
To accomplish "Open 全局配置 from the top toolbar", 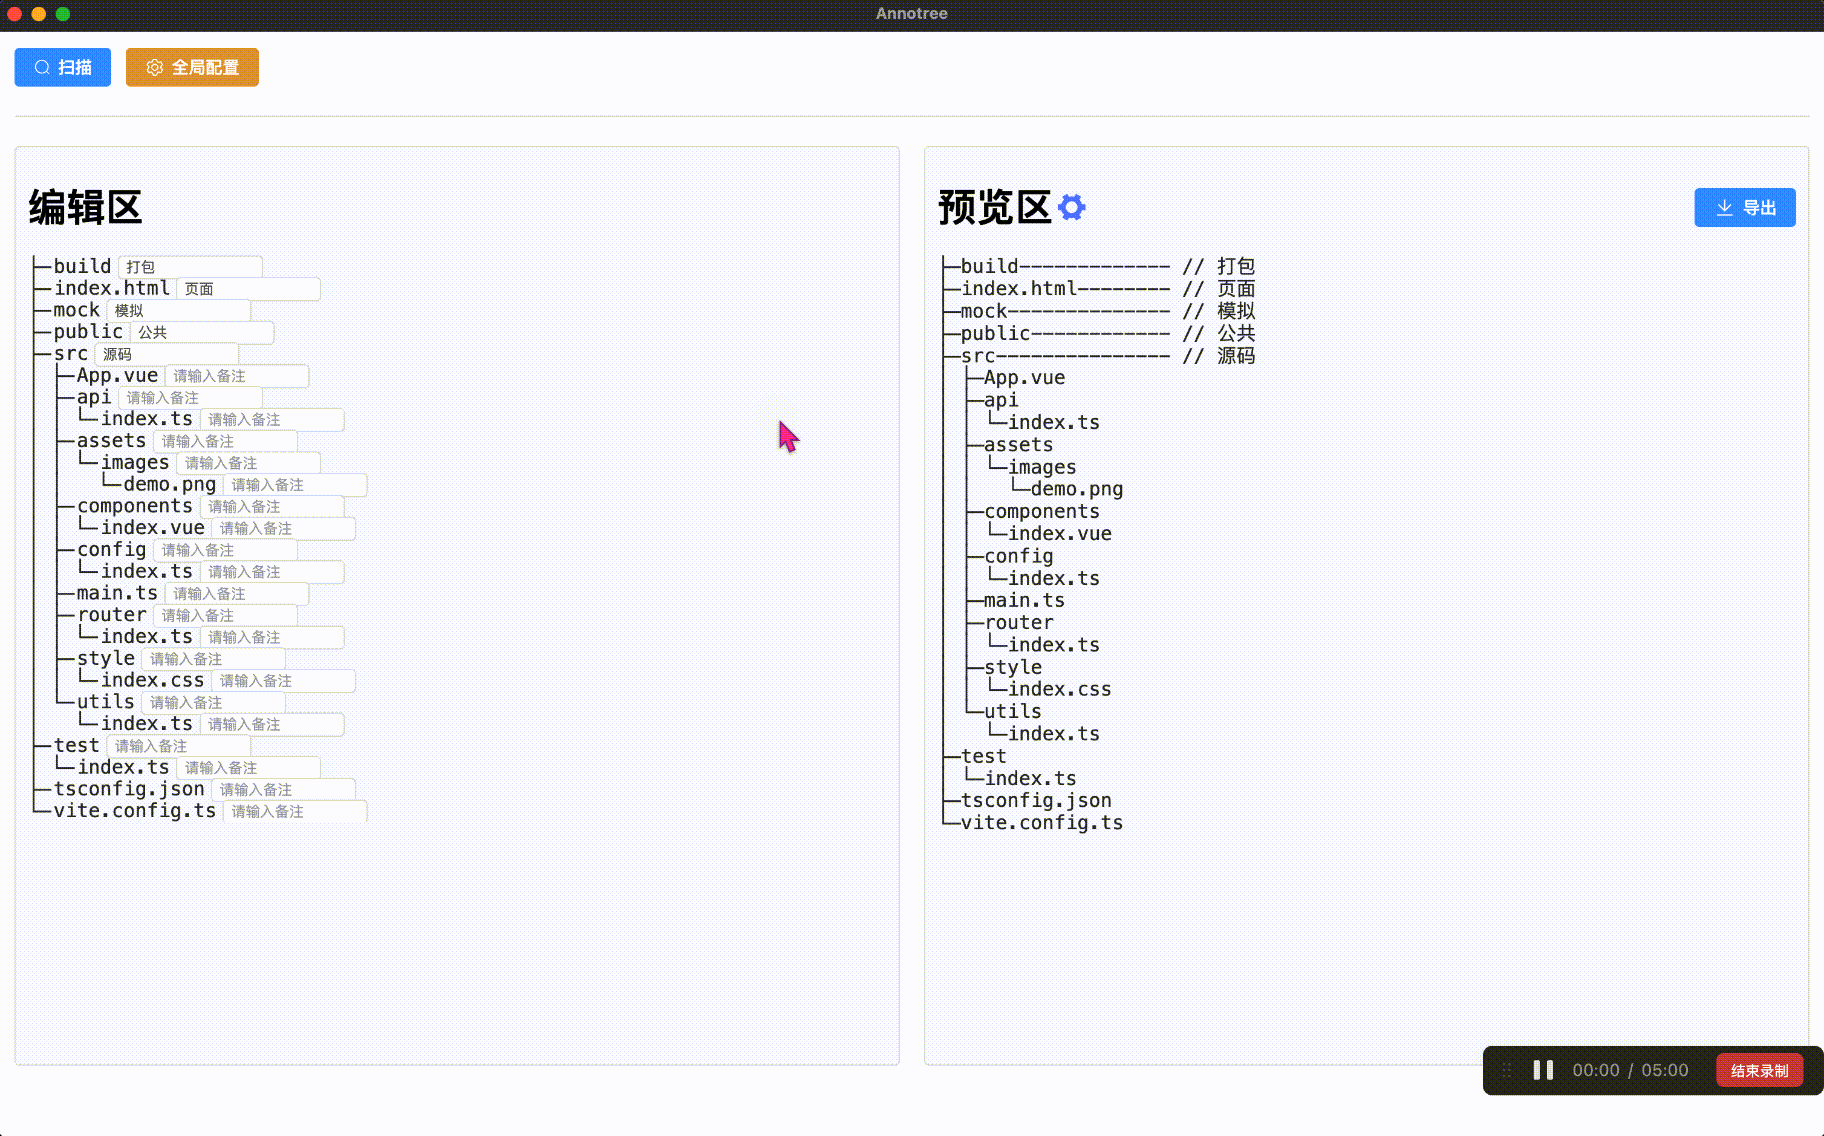I will [192, 67].
